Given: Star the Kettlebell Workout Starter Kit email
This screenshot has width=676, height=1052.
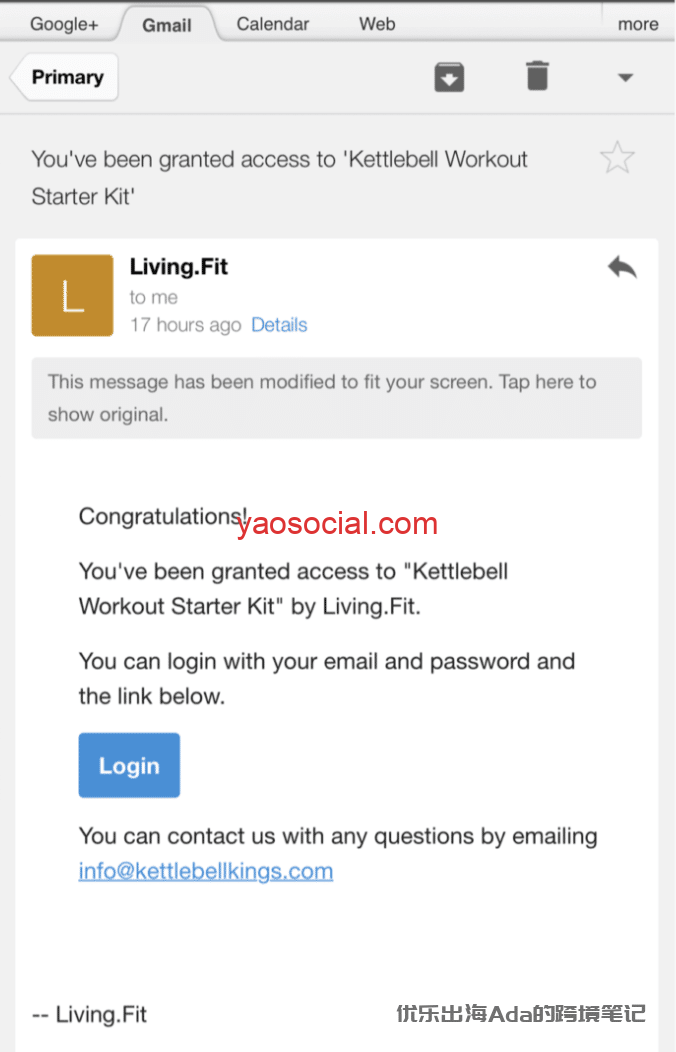Looking at the screenshot, I should click(x=616, y=158).
